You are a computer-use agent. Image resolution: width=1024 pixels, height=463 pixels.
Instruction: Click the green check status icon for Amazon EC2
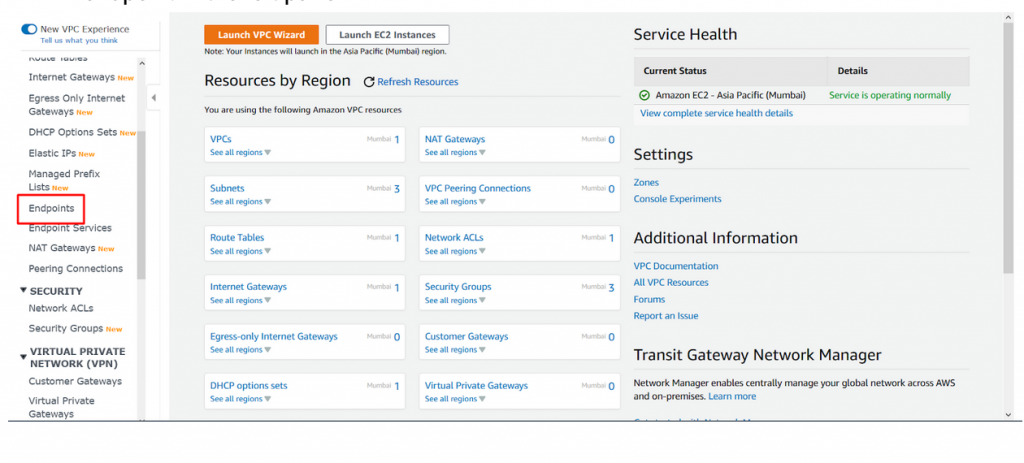(x=645, y=95)
